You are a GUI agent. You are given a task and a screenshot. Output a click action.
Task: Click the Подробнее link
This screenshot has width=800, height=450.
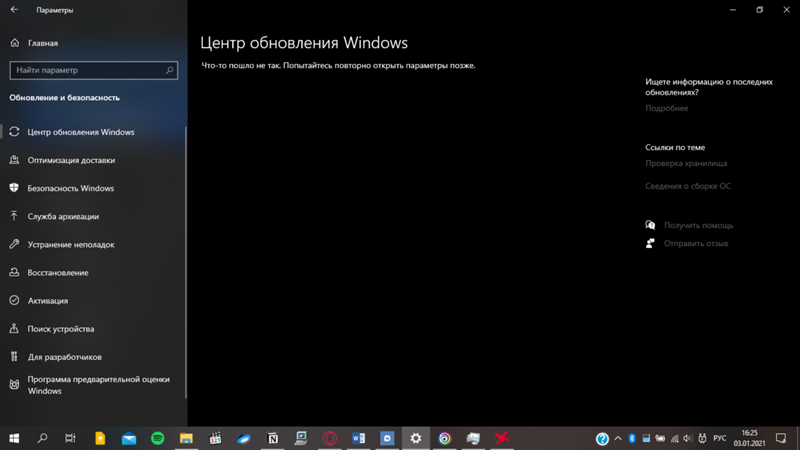click(666, 108)
